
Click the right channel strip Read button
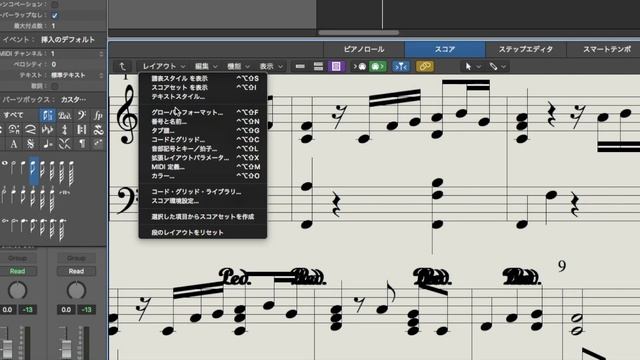(x=76, y=271)
